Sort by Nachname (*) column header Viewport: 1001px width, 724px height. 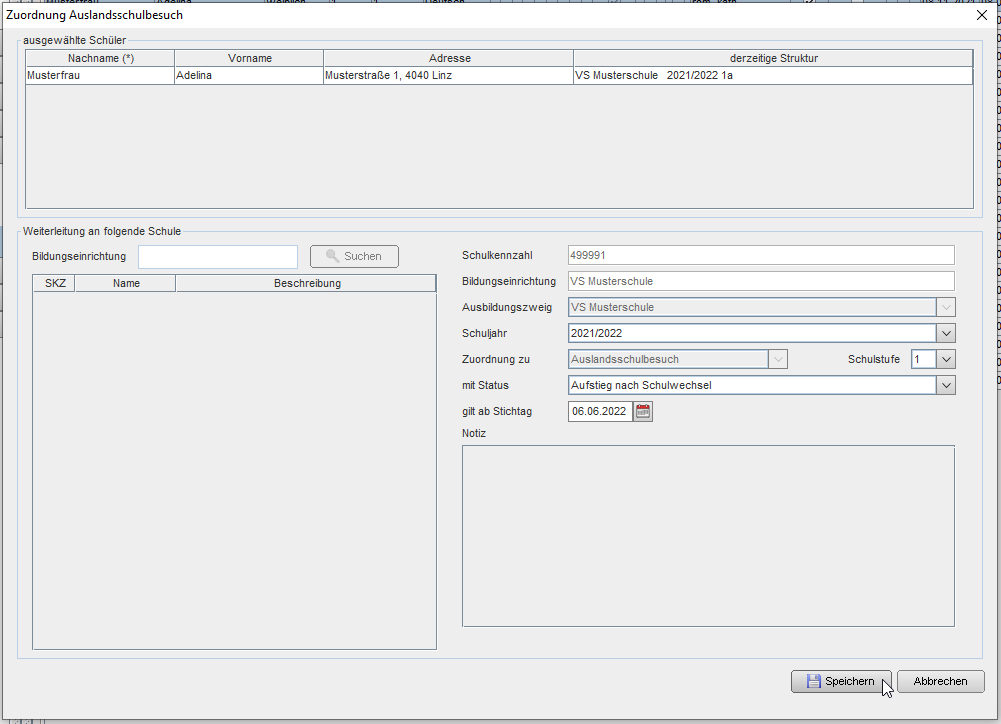[x=100, y=58]
